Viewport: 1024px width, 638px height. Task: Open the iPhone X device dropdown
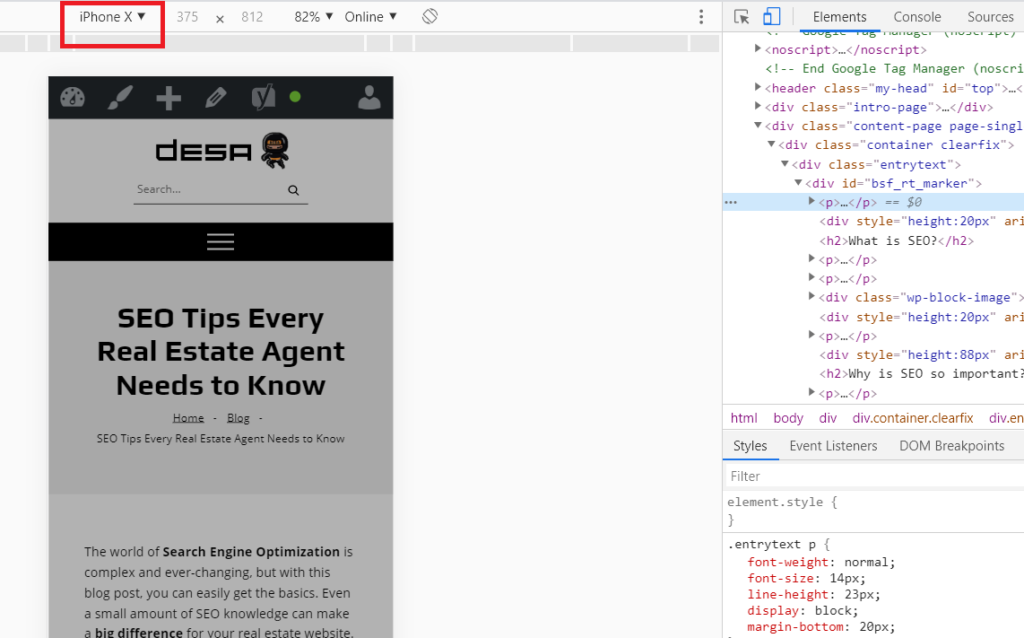112,17
